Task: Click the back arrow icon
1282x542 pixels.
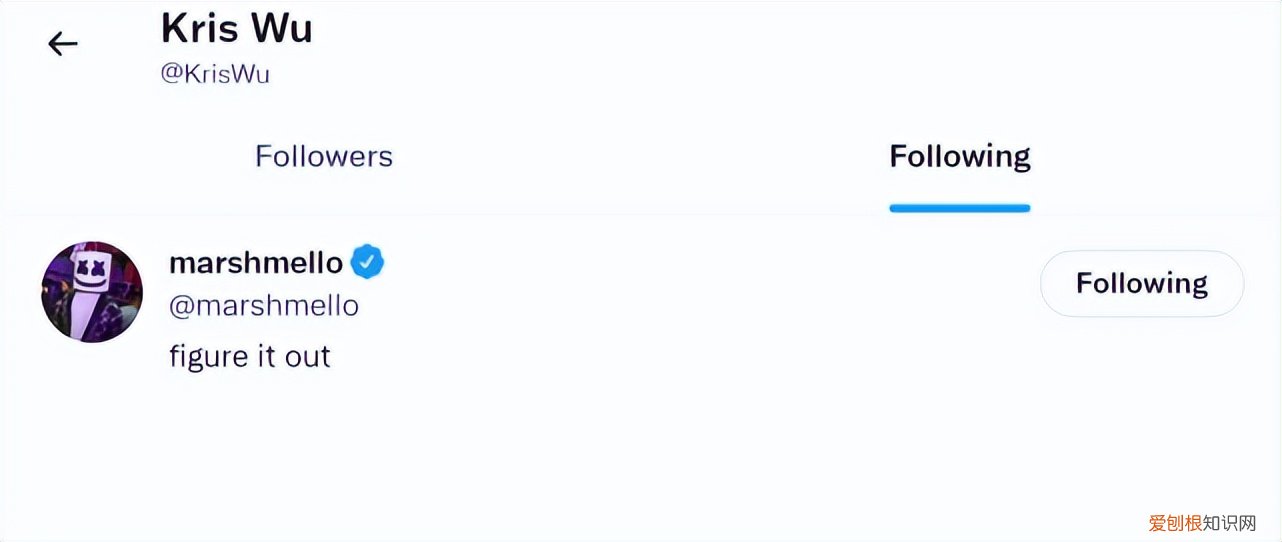Action: click(63, 44)
